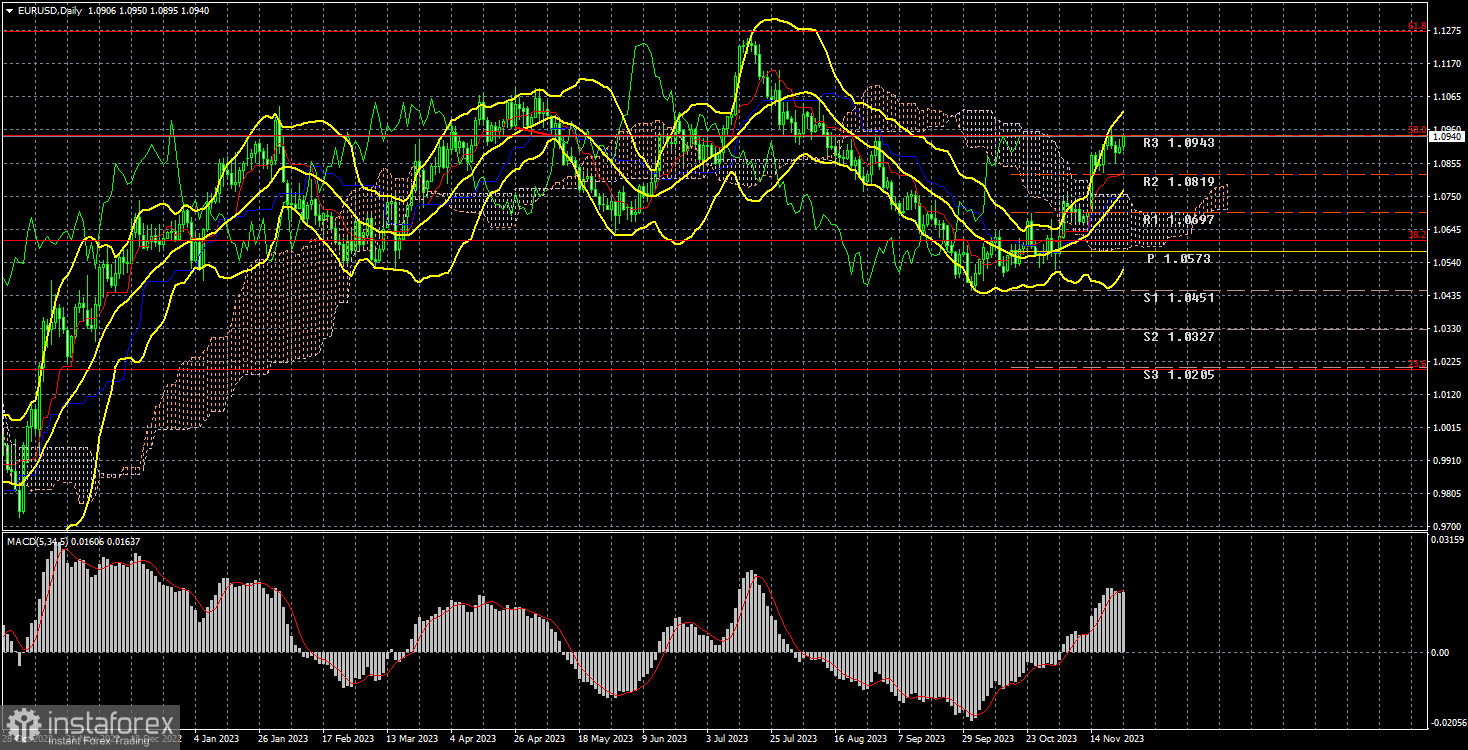Click the 26 Jan 2023 date label
Viewport: 1468px width, 750px height.
tap(283, 739)
